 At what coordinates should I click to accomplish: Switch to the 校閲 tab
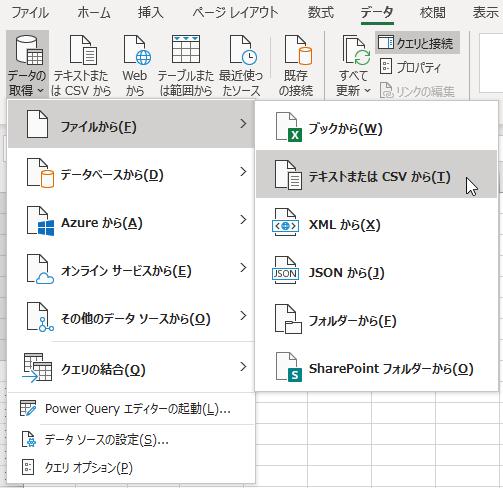point(433,13)
